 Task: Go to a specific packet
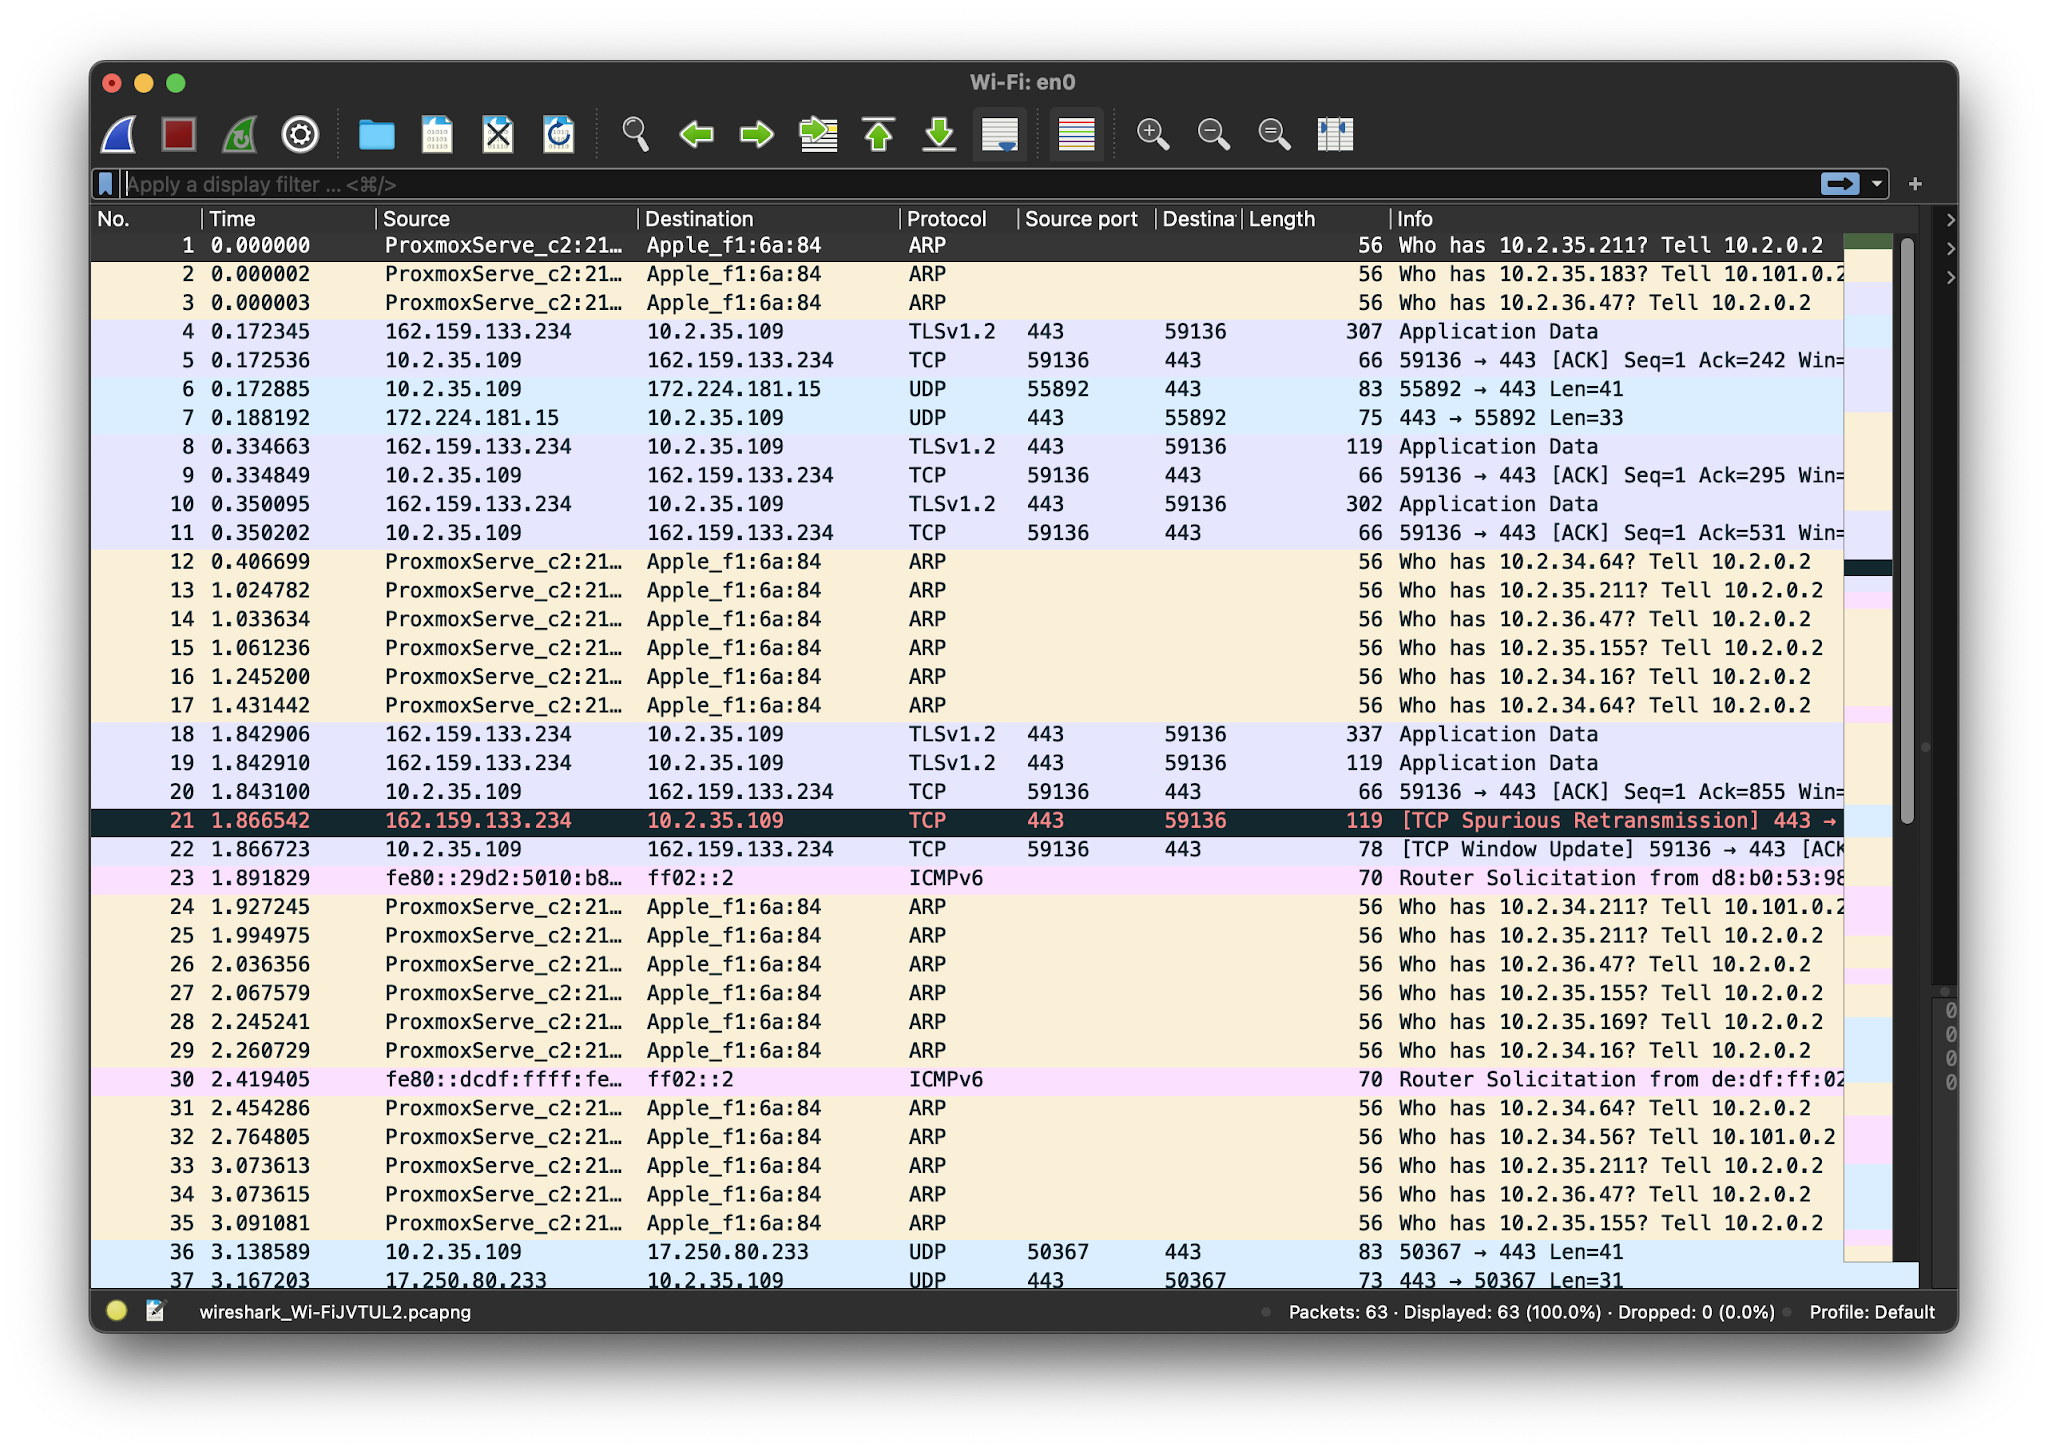coord(818,134)
